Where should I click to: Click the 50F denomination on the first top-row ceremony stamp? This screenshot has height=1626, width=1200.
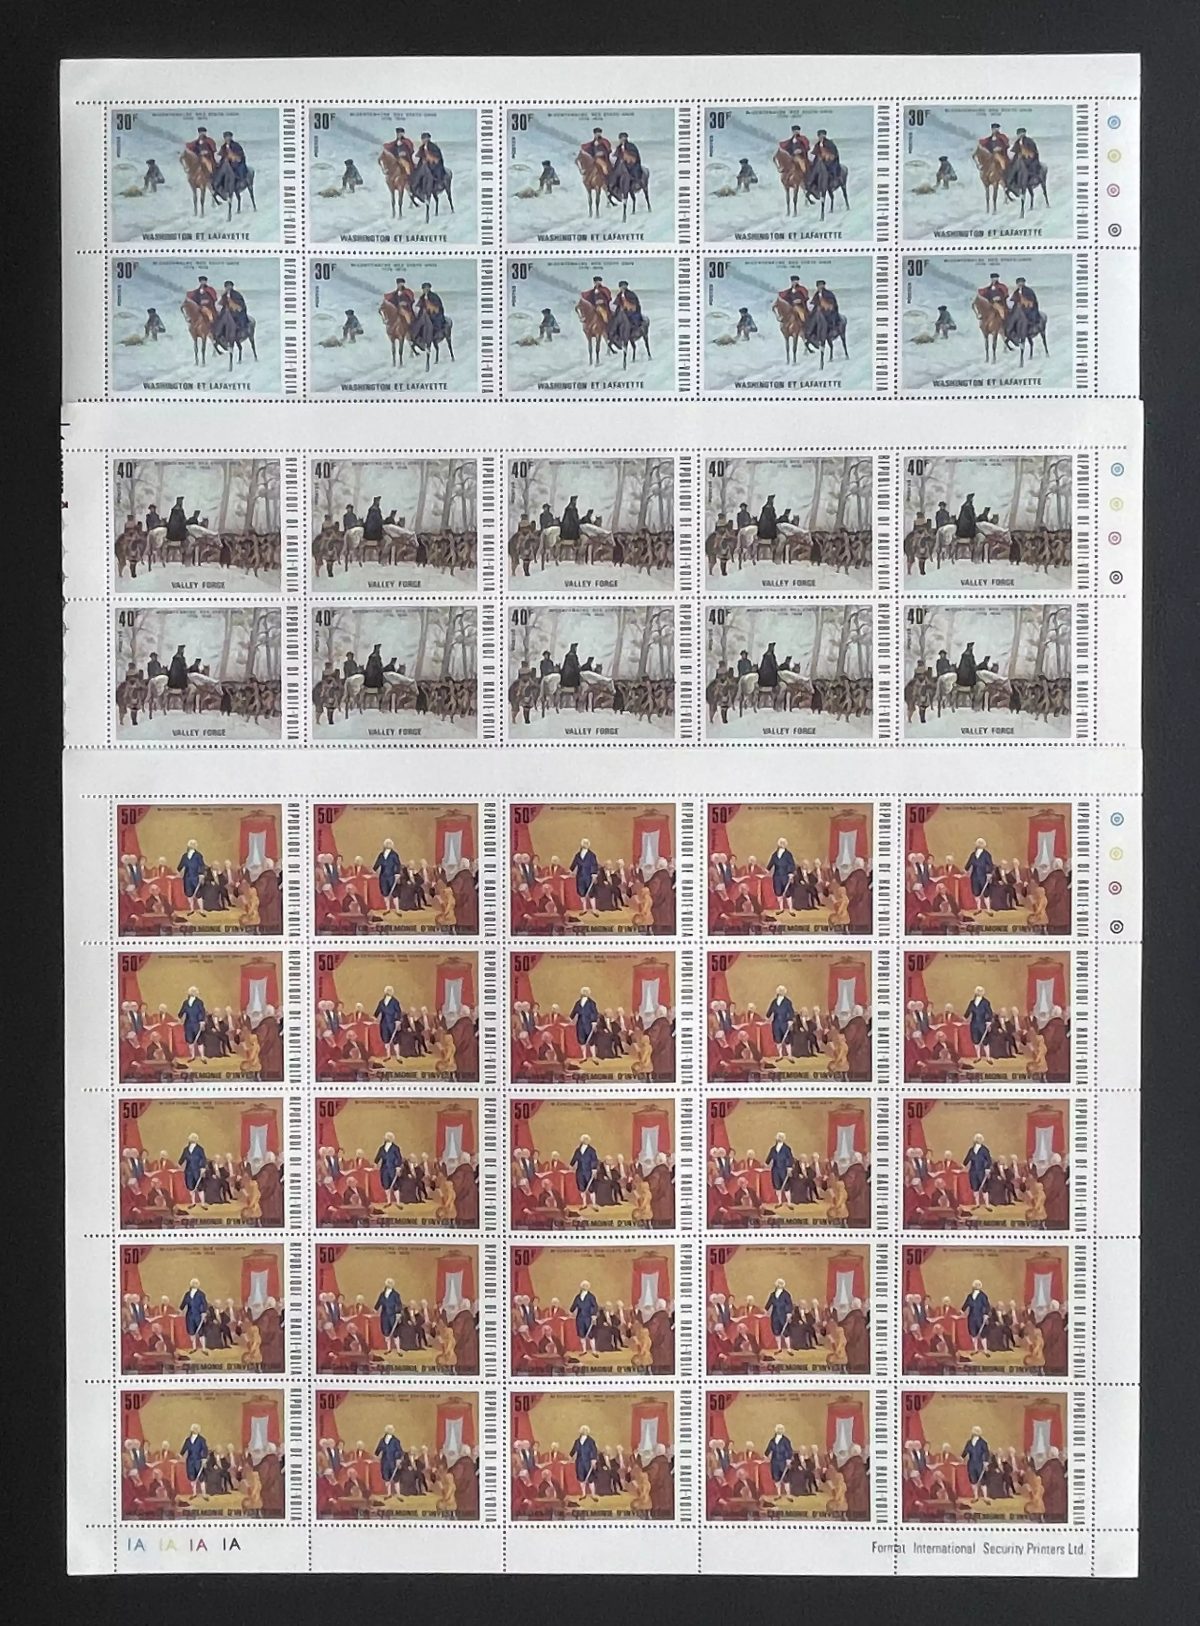coord(131,817)
